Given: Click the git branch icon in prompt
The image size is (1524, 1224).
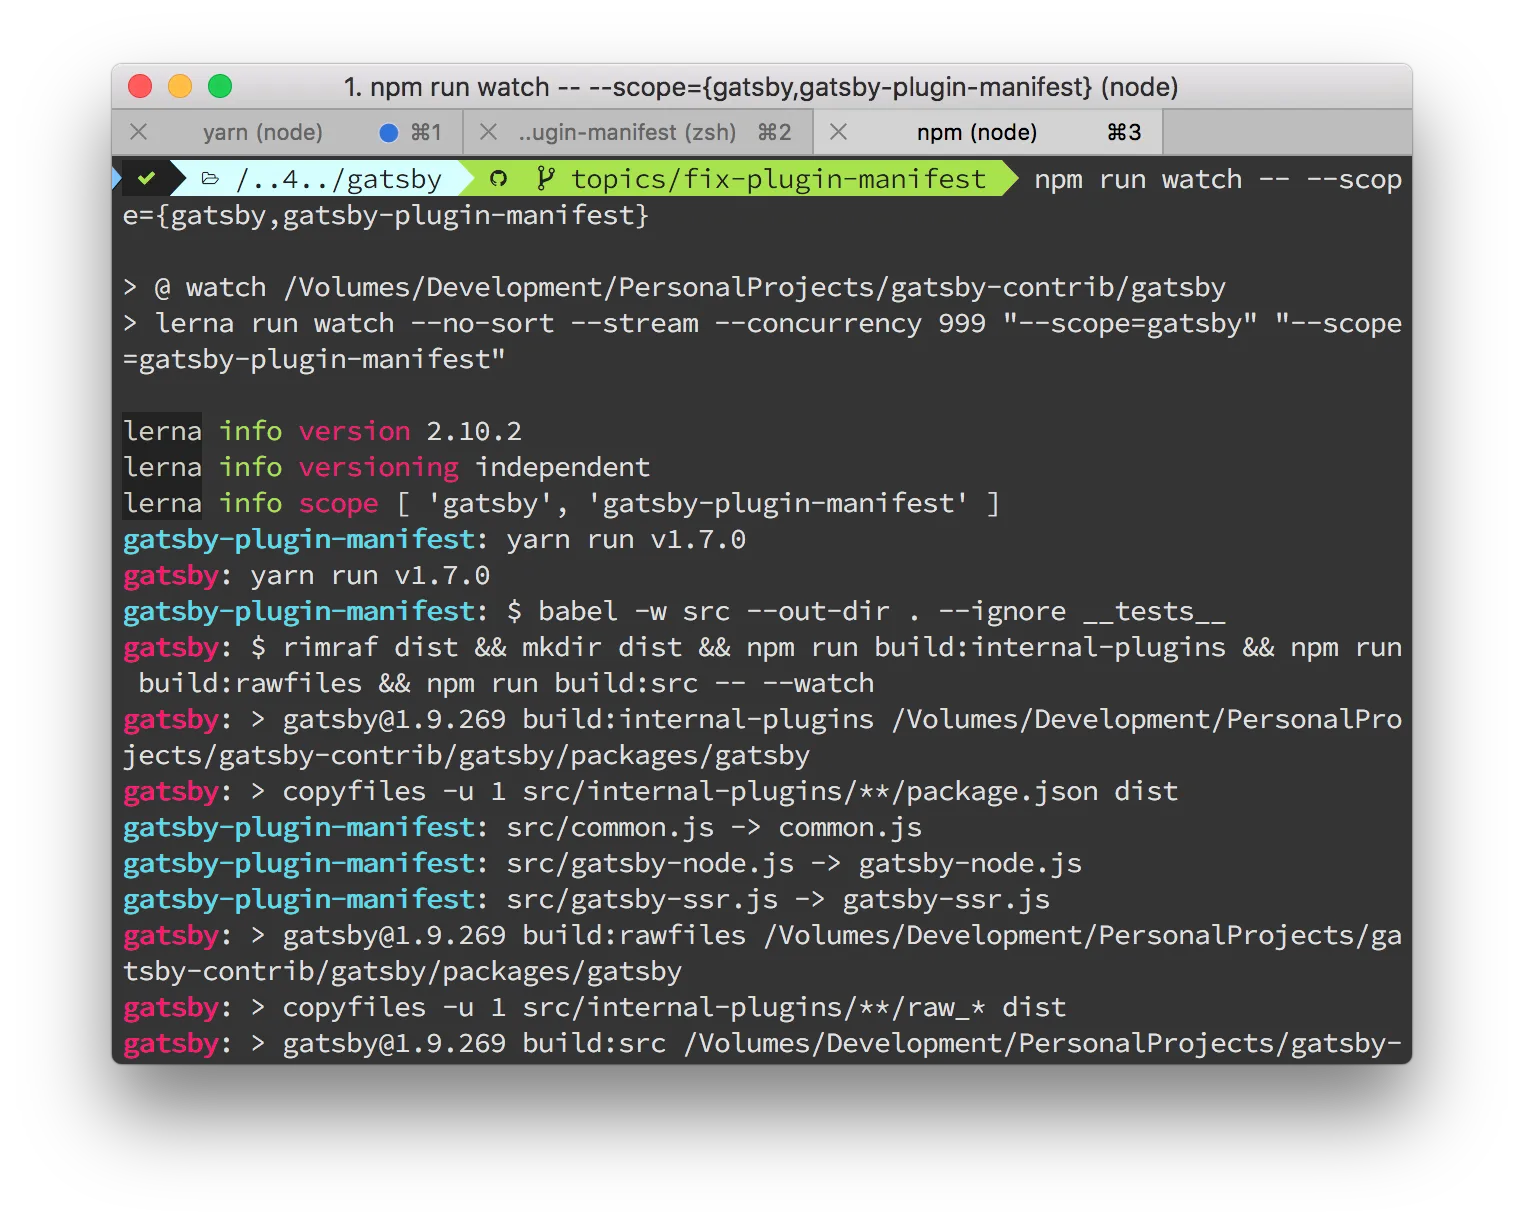Looking at the screenshot, I should click(545, 179).
